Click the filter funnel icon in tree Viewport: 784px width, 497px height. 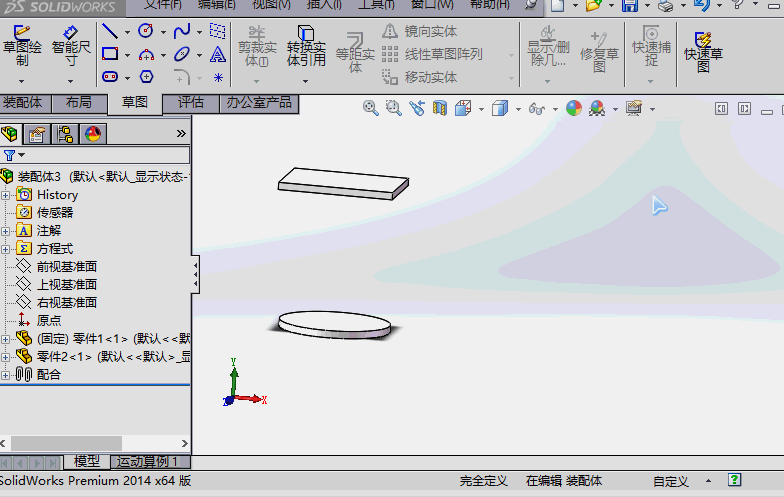coord(9,155)
